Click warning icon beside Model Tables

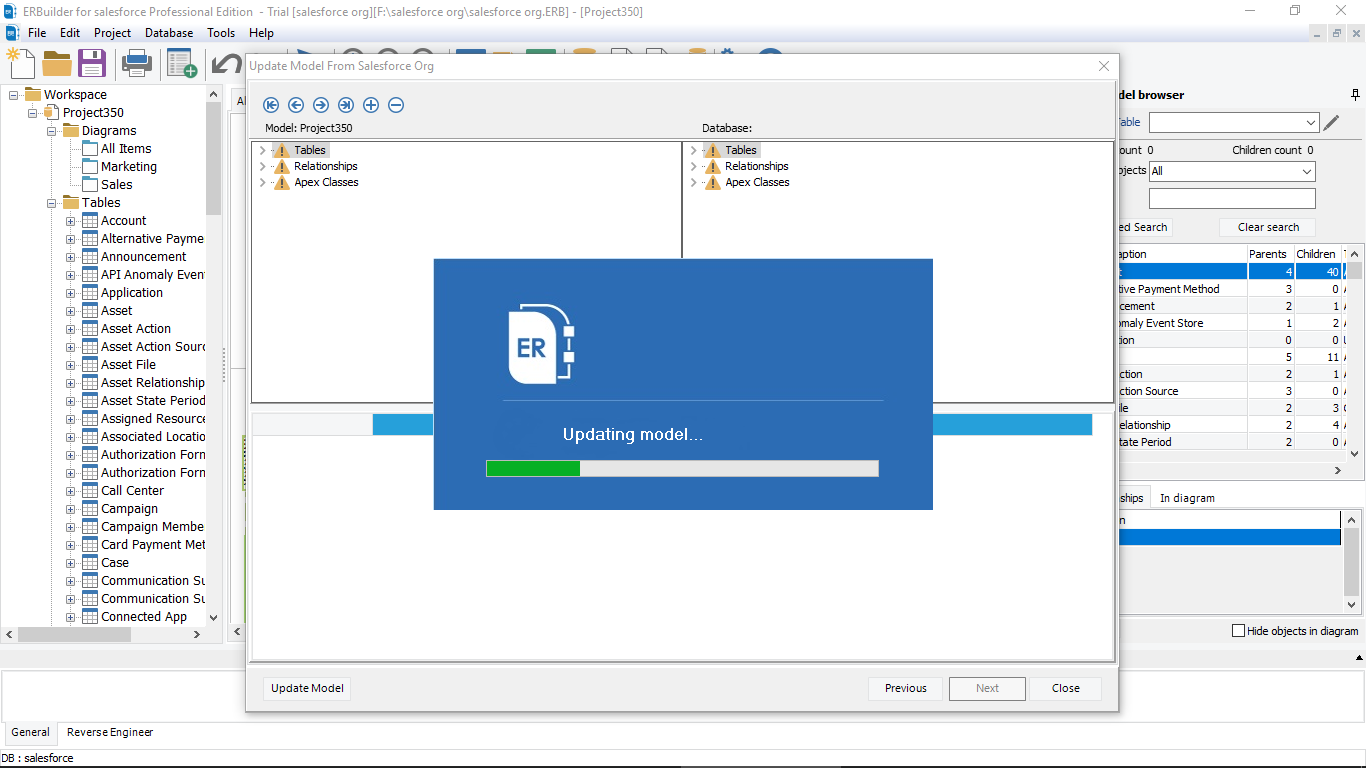coord(282,151)
